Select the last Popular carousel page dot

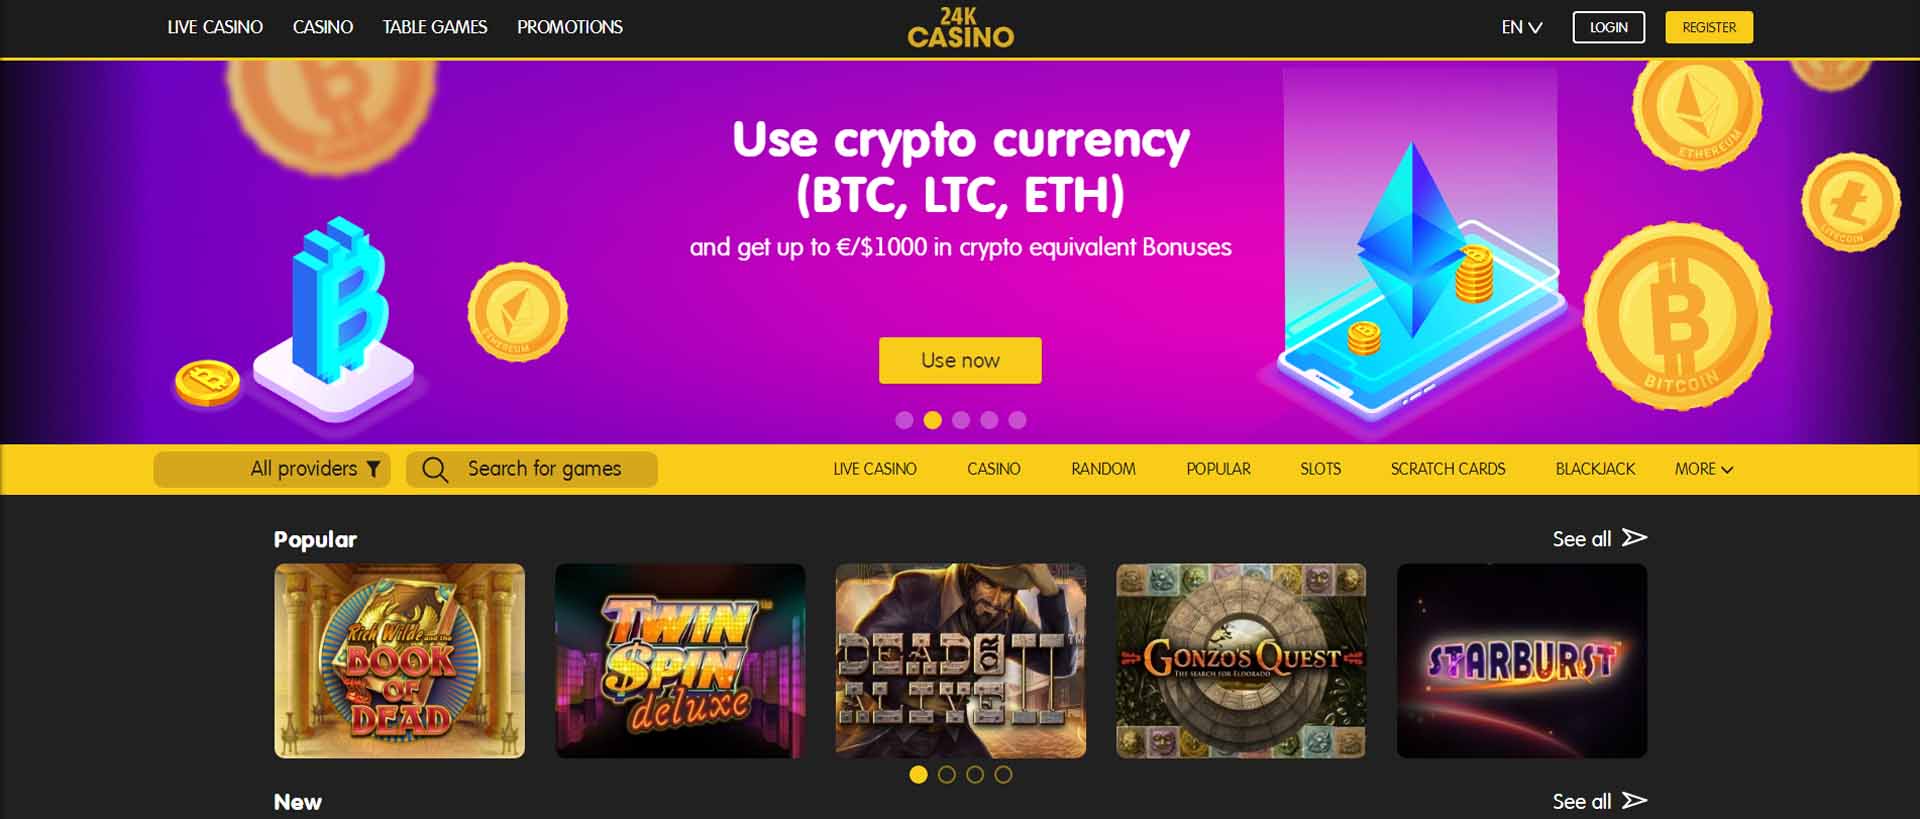pos(1003,775)
